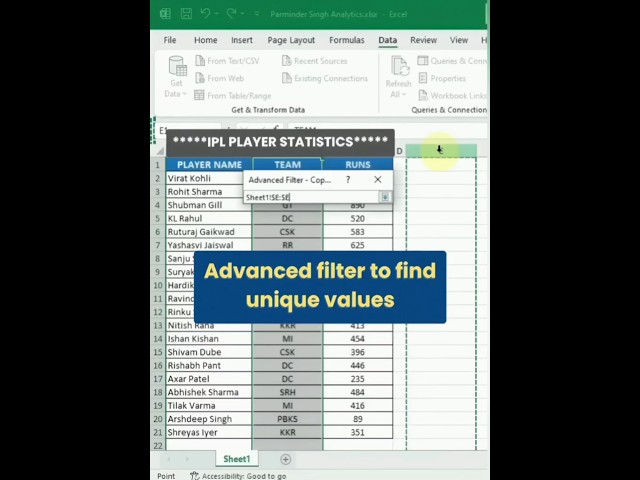Select cell with Arshdeep Singh
Screen dimensions: 640x480
(x=209, y=419)
